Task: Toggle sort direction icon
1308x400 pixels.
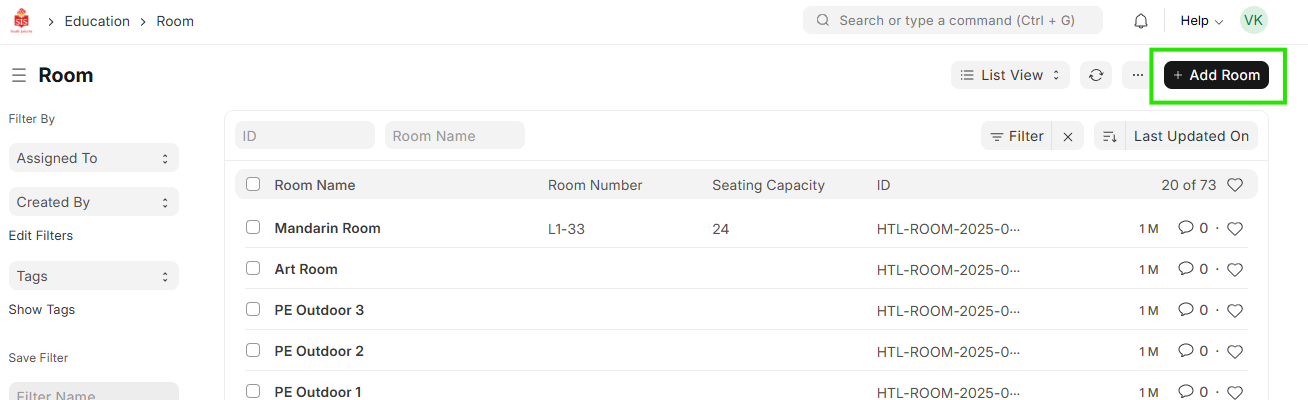Action: click(x=1109, y=137)
